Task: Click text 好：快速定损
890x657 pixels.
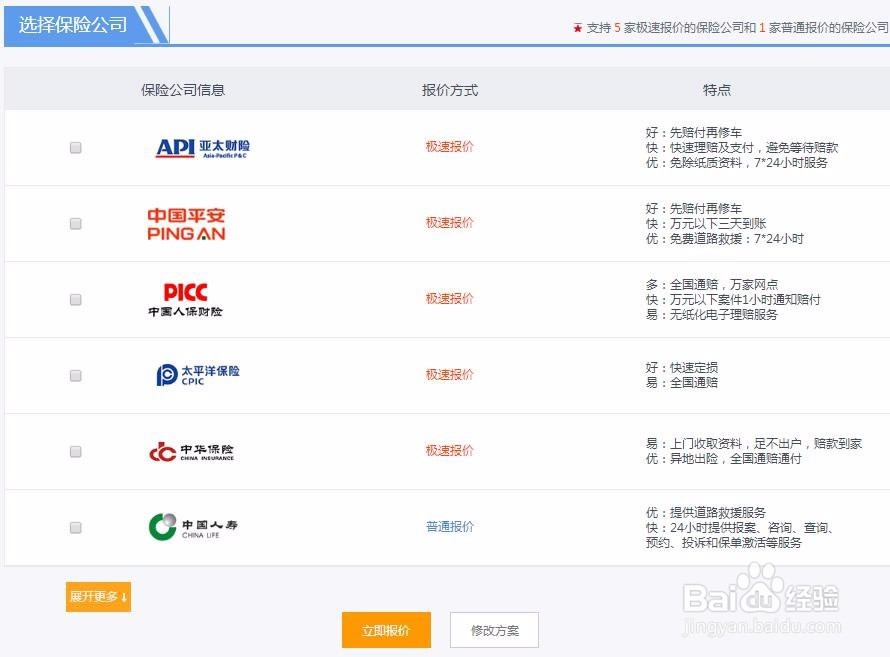Action: (682, 367)
